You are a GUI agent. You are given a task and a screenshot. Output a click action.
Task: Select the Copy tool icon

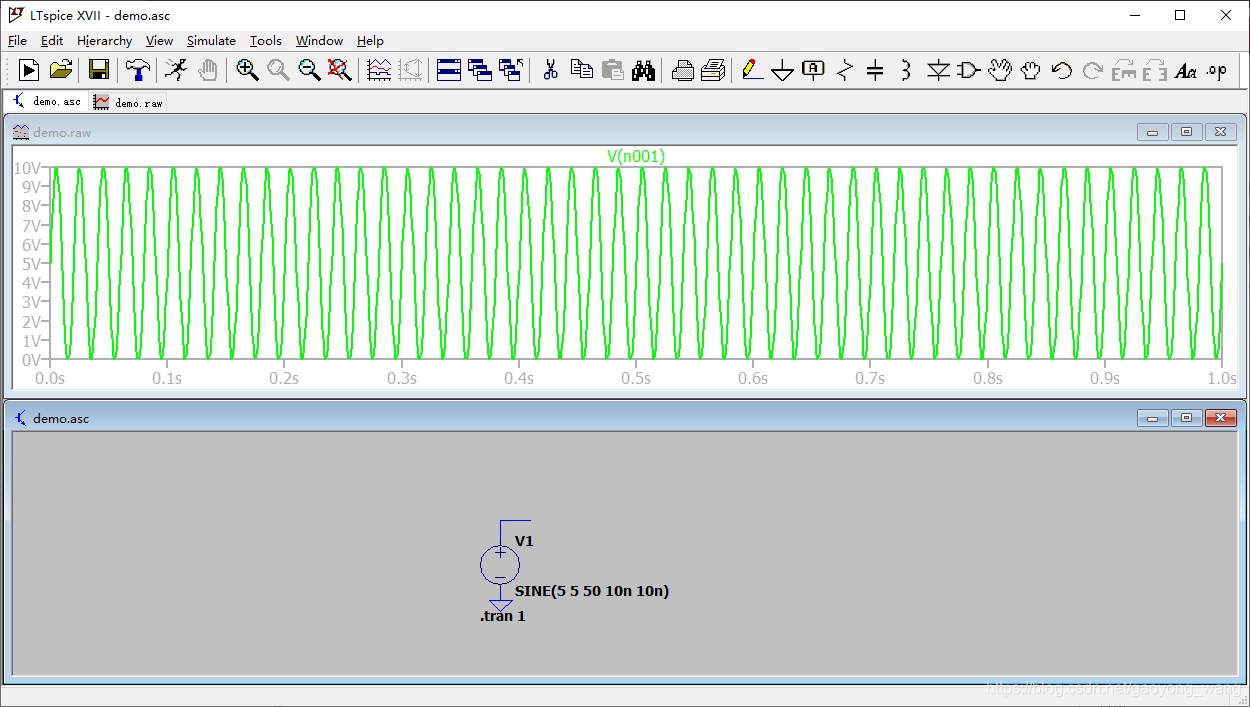(x=581, y=69)
